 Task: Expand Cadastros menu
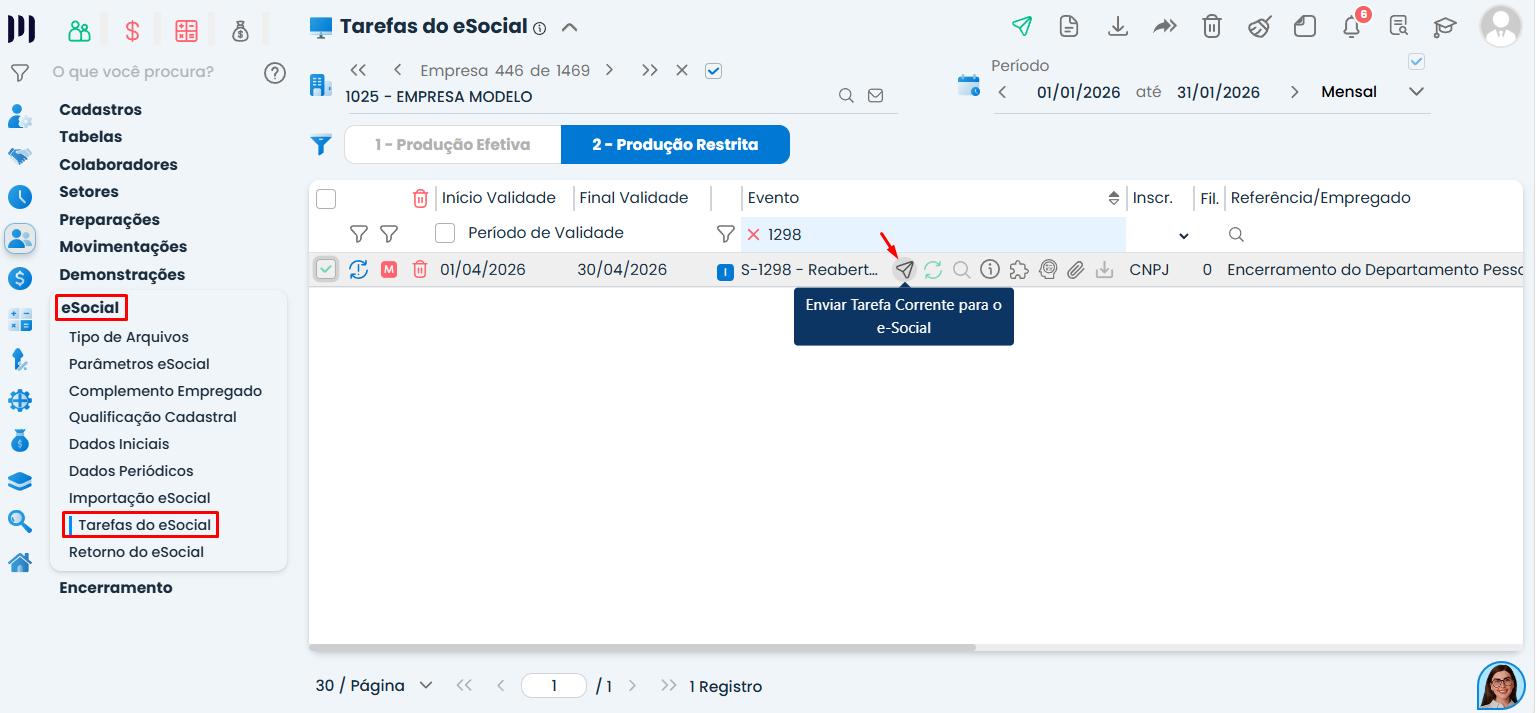click(x=100, y=110)
